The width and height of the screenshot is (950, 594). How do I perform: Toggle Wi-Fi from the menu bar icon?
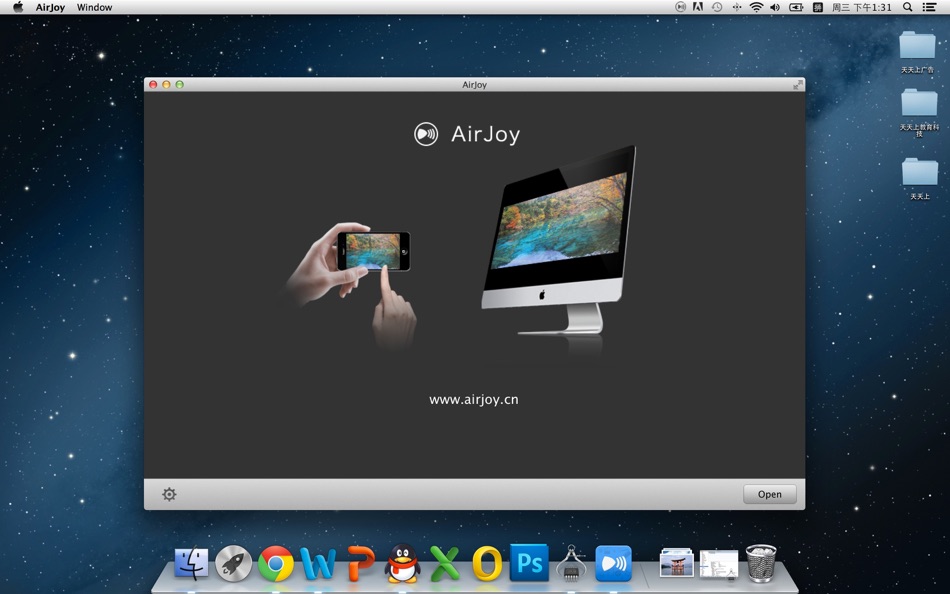(x=755, y=7)
